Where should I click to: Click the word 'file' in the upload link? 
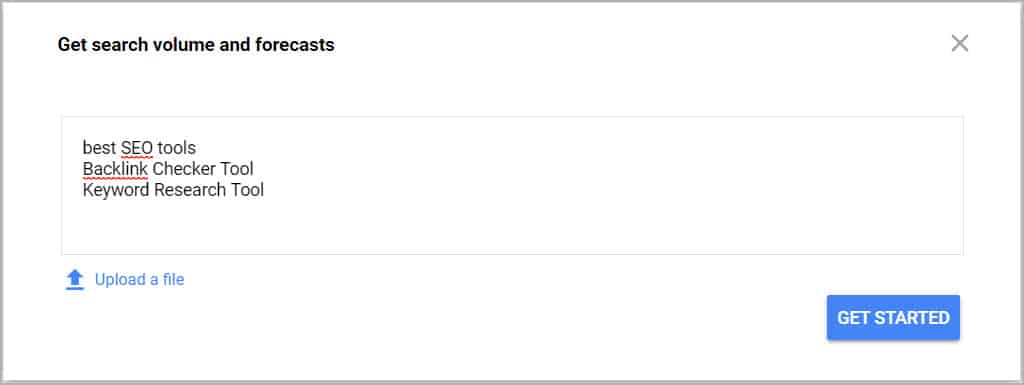(173, 279)
